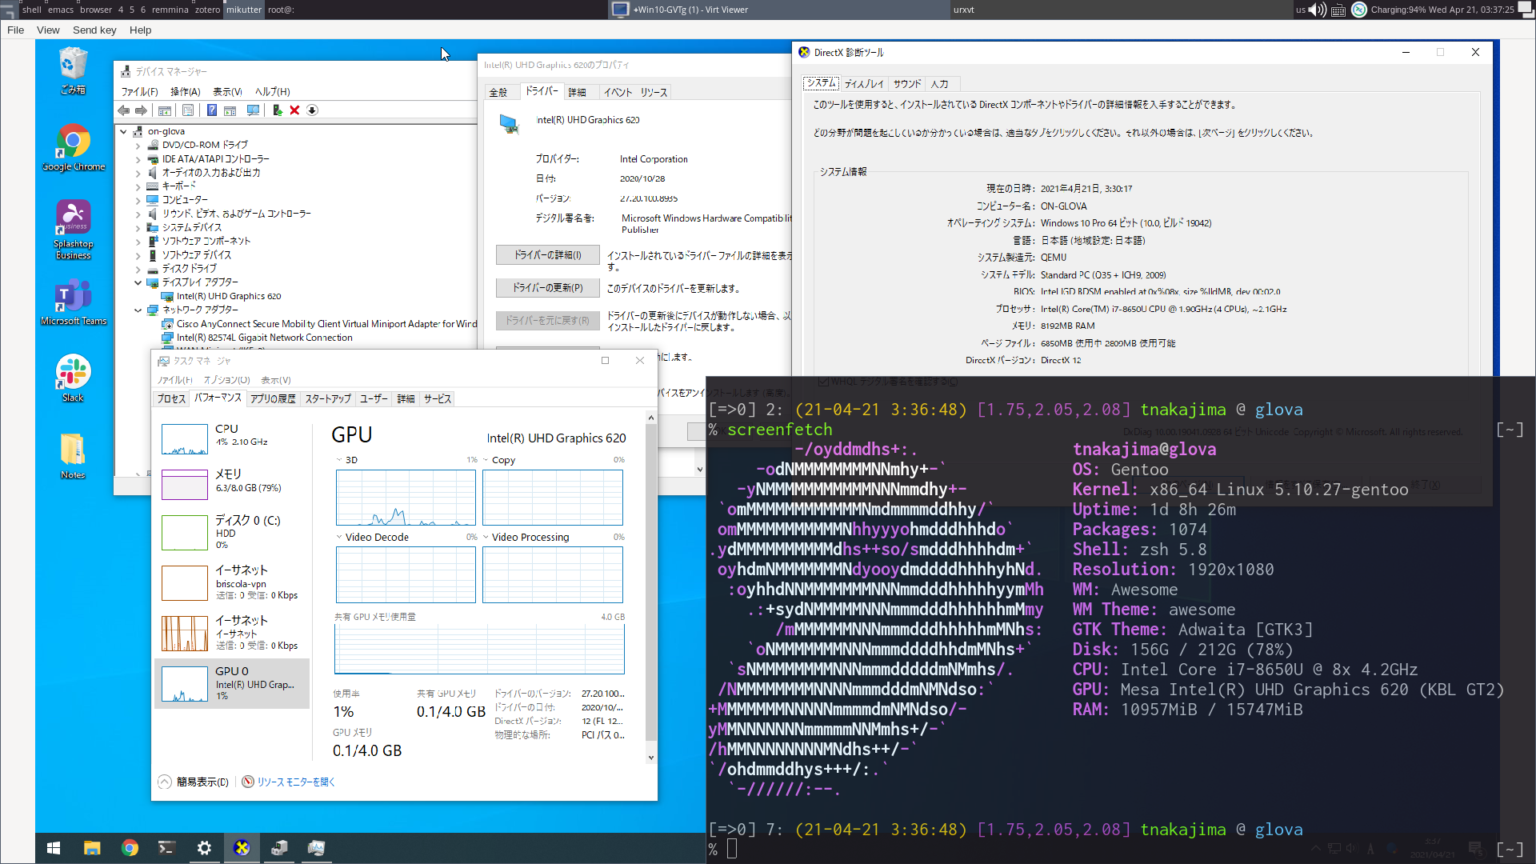The image size is (1536, 864).
Task: Open the Video Processing graph dropdown
Action: (x=486, y=537)
